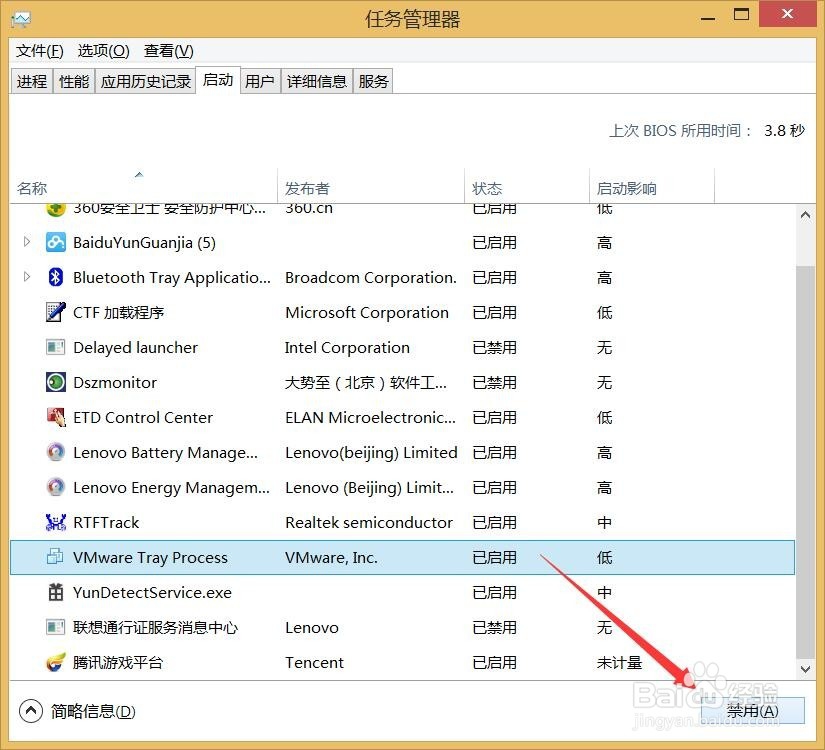Image resolution: width=825 pixels, height=750 pixels.
Task: Click the Lenovo Battery Manager icon
Action: (x=56, y=452)
